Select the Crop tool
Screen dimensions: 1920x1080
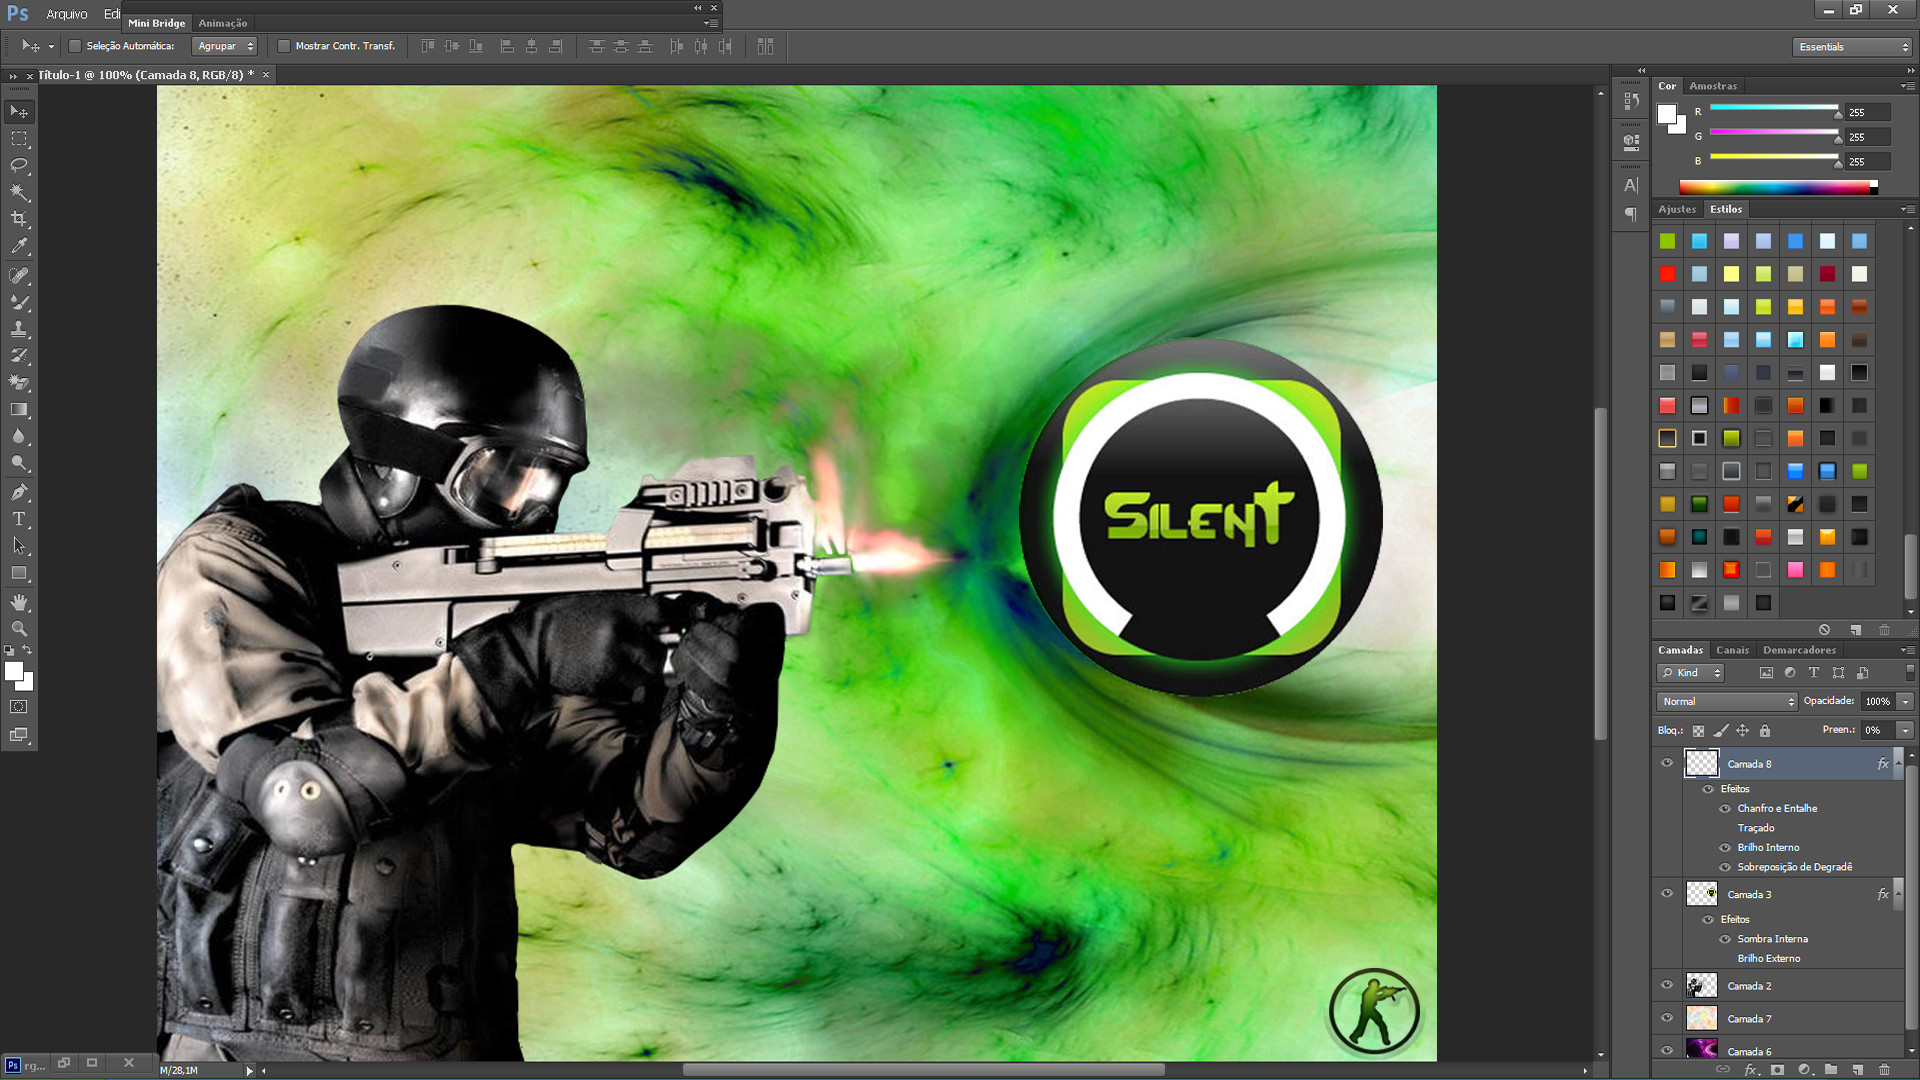19,219
